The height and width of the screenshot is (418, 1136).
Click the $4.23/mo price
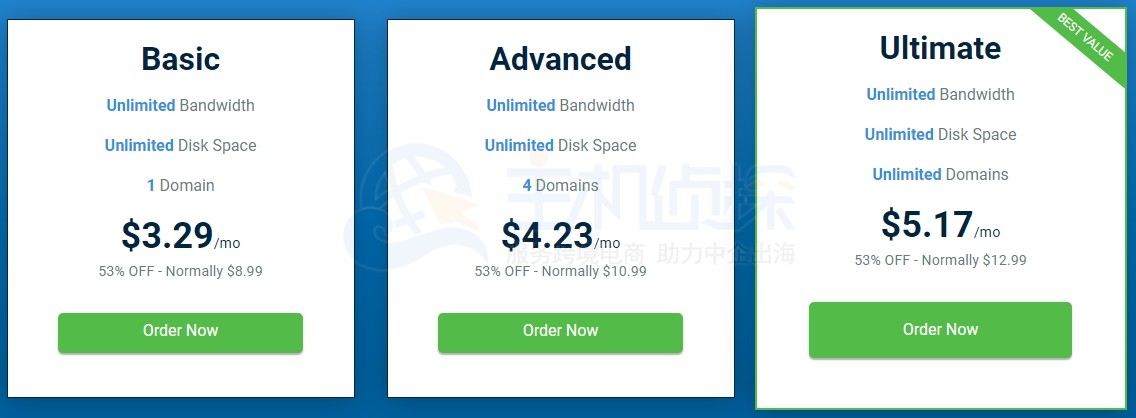point(560,235)
